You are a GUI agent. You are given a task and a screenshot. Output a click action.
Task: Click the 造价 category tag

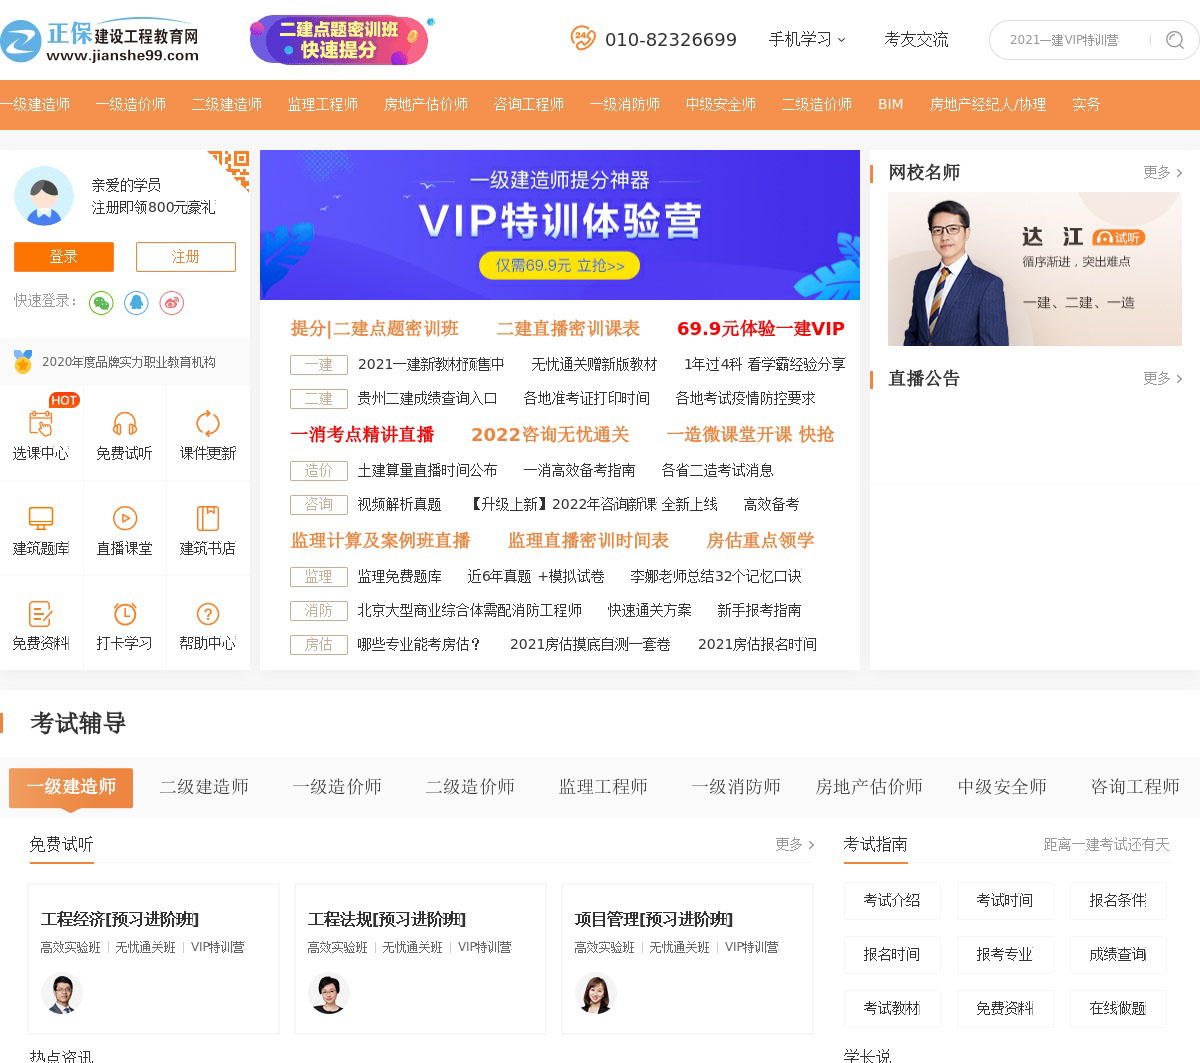tap(319, 471)
